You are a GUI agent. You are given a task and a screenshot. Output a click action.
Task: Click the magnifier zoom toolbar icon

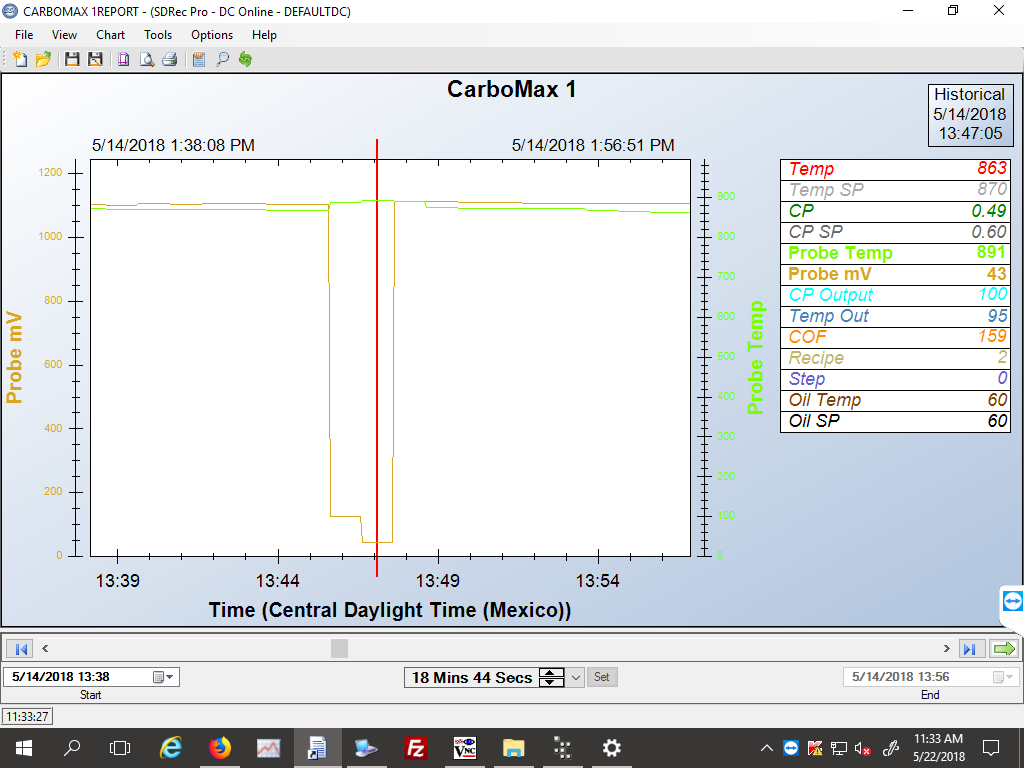tap(222, 59)
